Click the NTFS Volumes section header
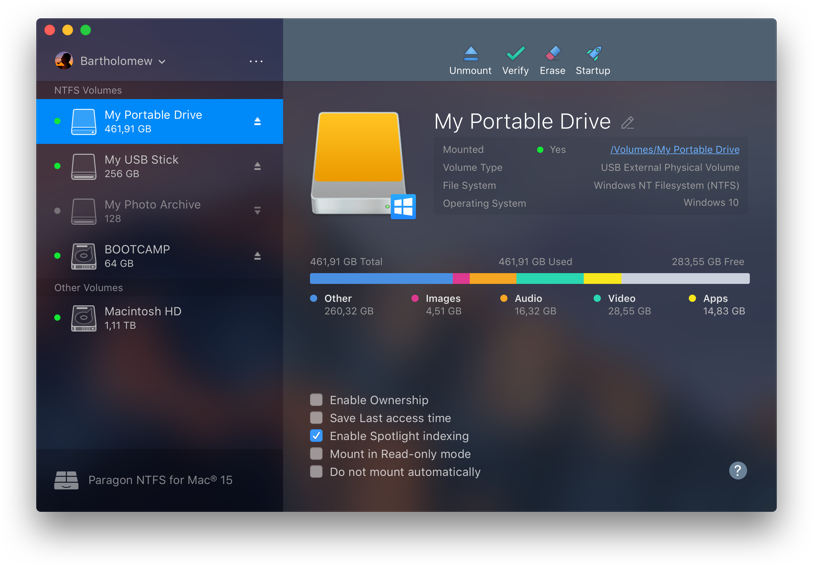The width and height of the screenshot is (813, 566). pos(88,90)
